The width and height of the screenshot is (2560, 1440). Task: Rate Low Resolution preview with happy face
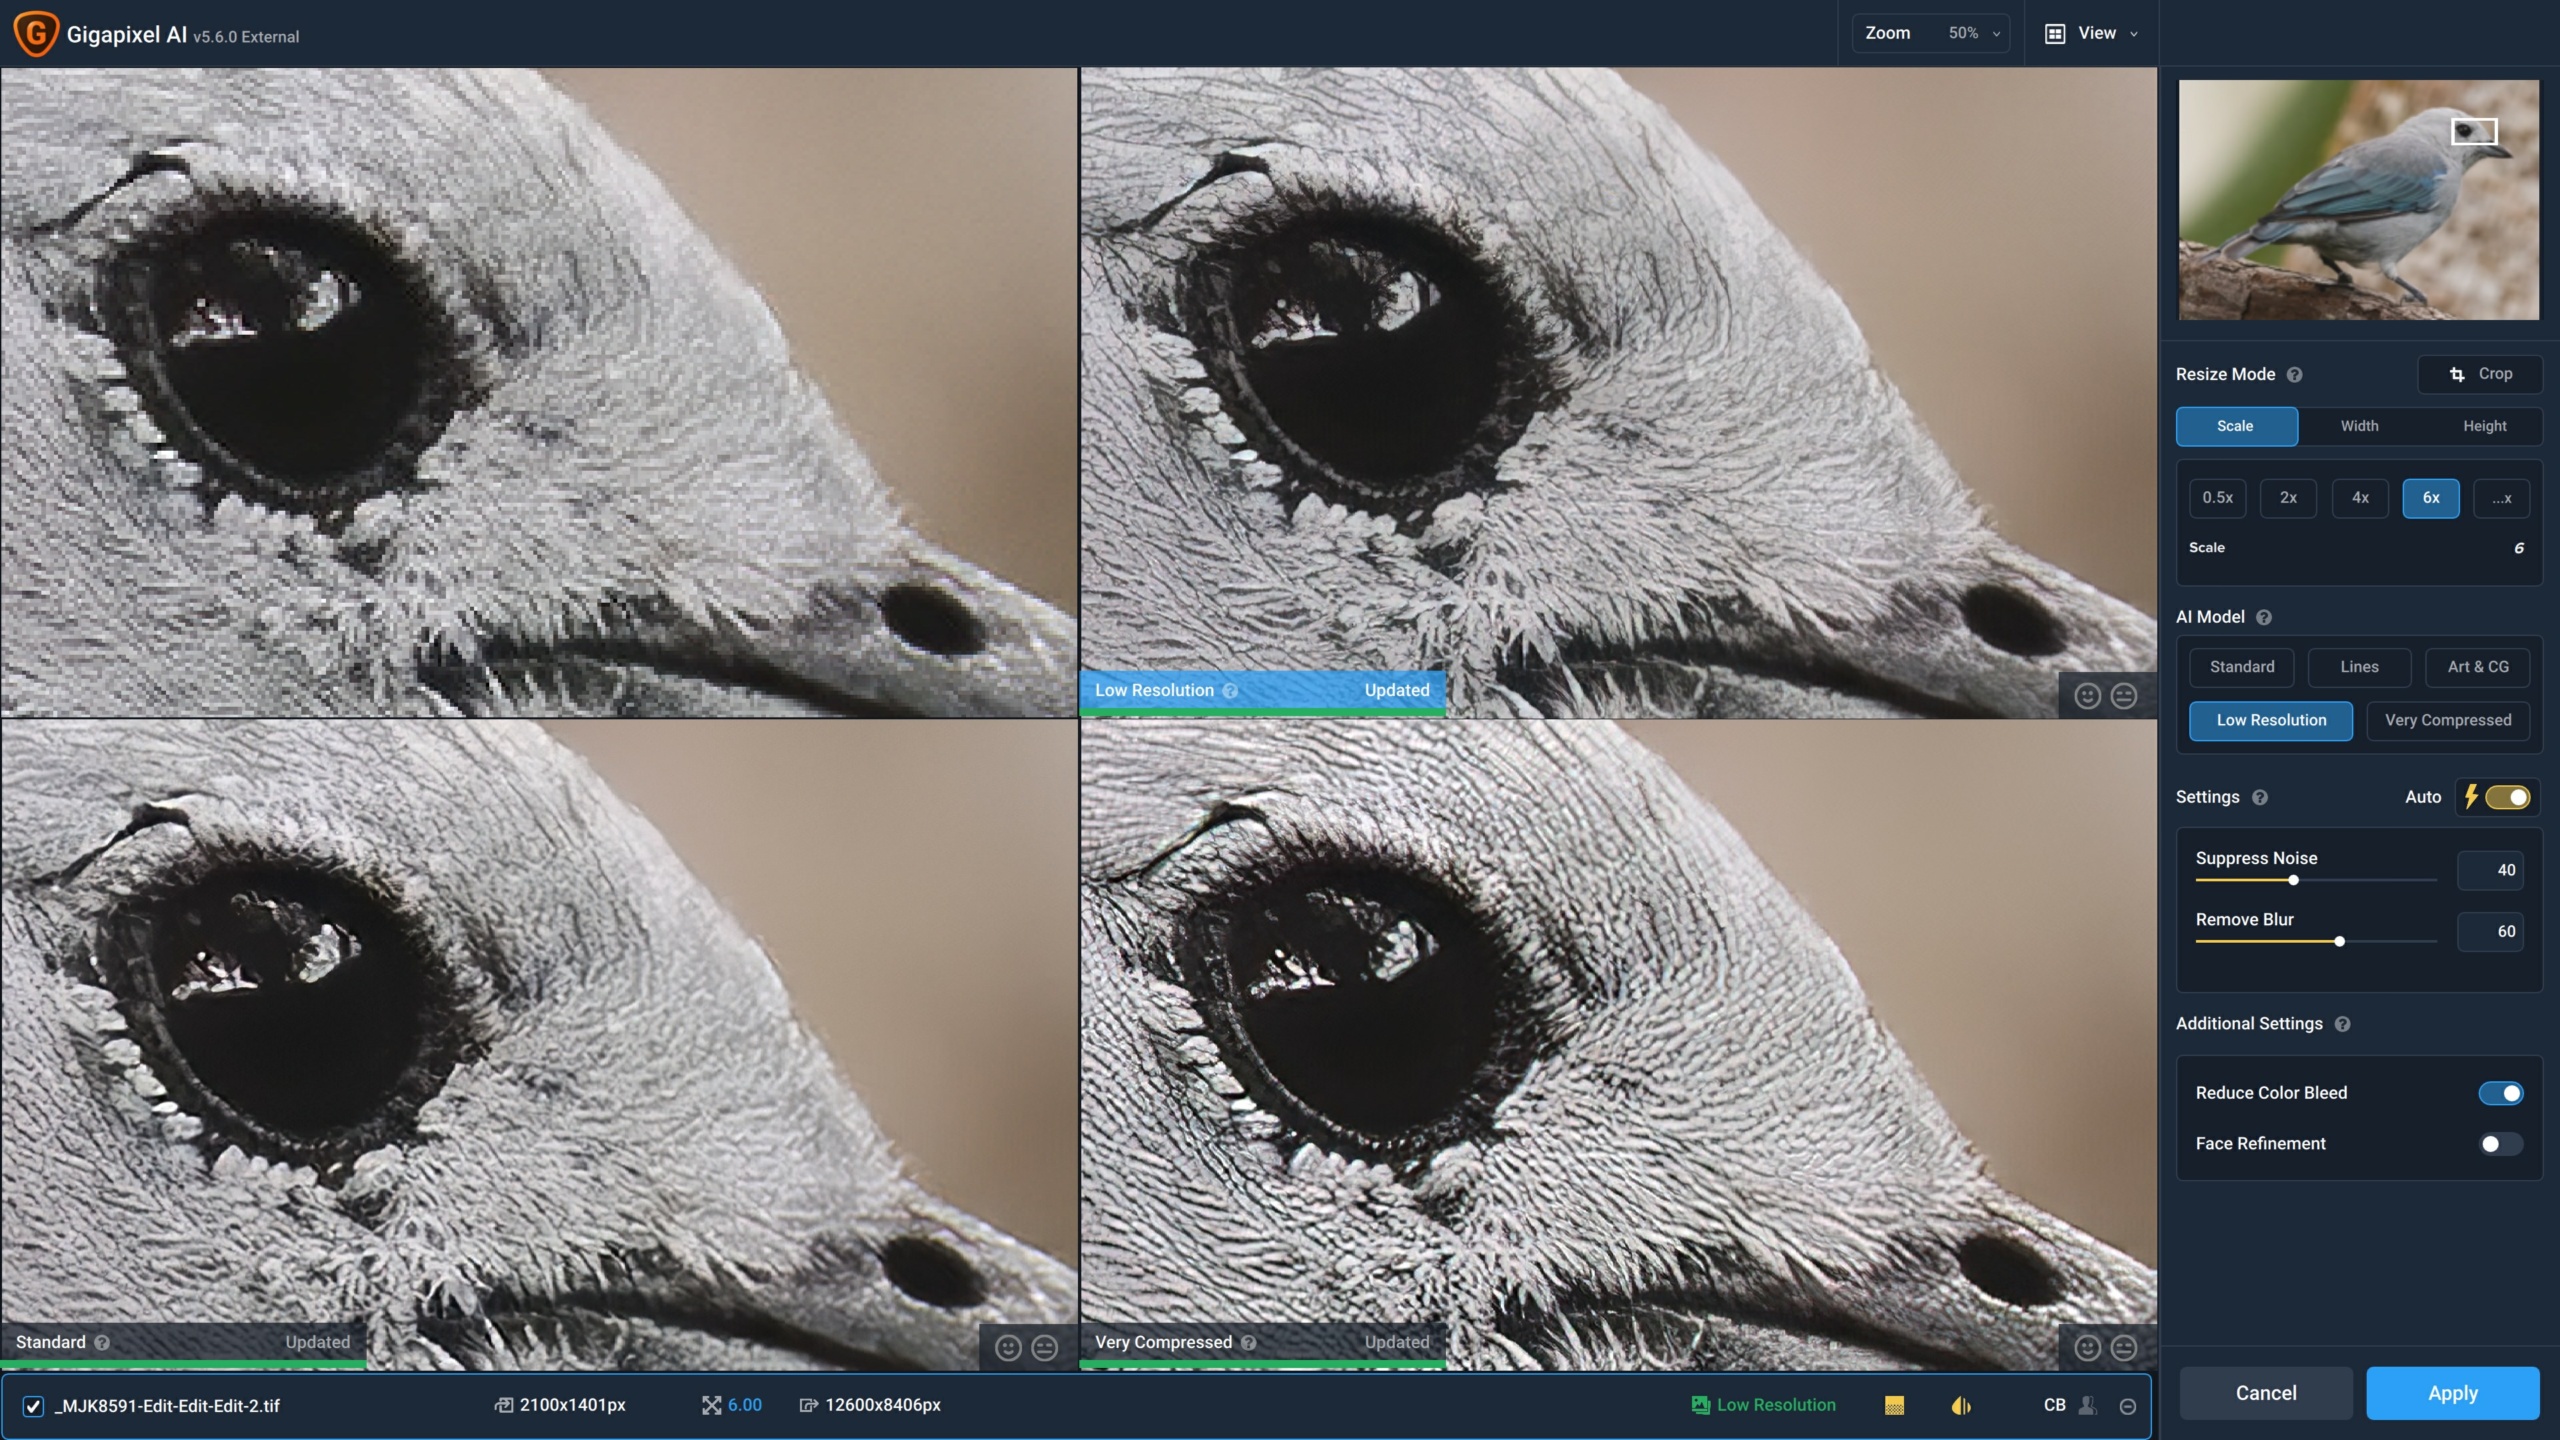(2087, 696)
